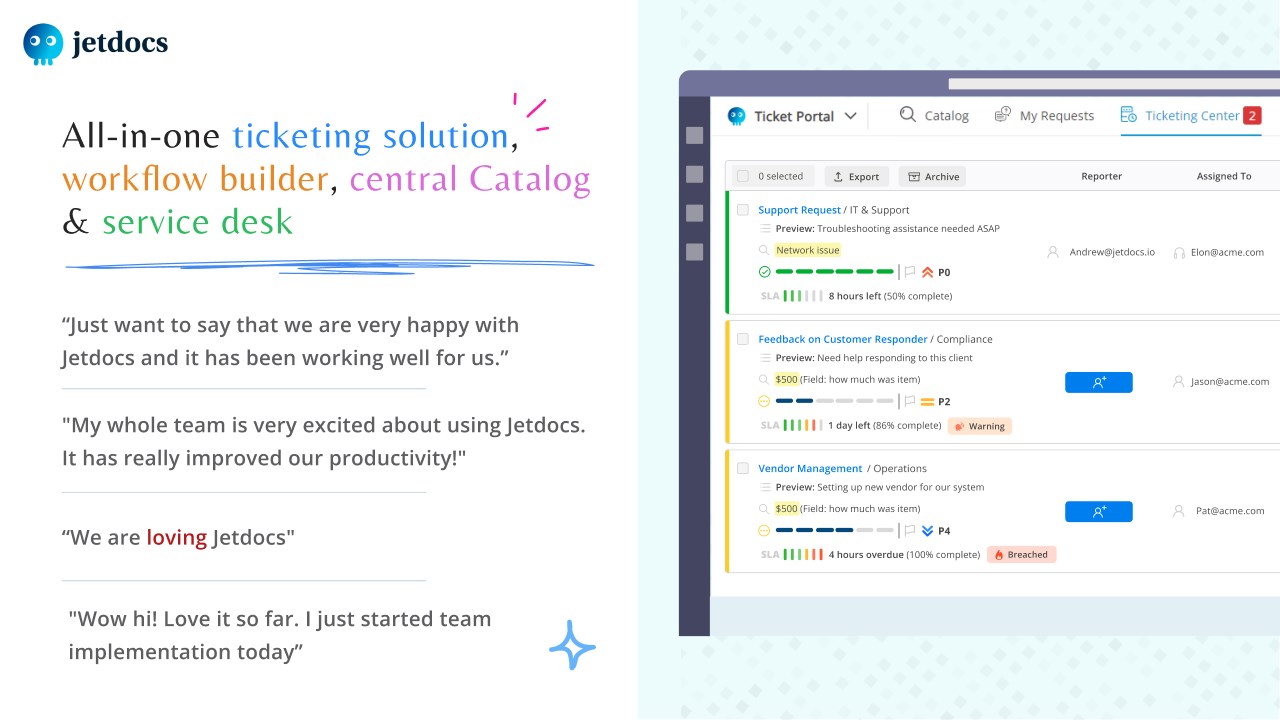Click the preview lines icon in Support Request ticket

(x=765, y=229)
